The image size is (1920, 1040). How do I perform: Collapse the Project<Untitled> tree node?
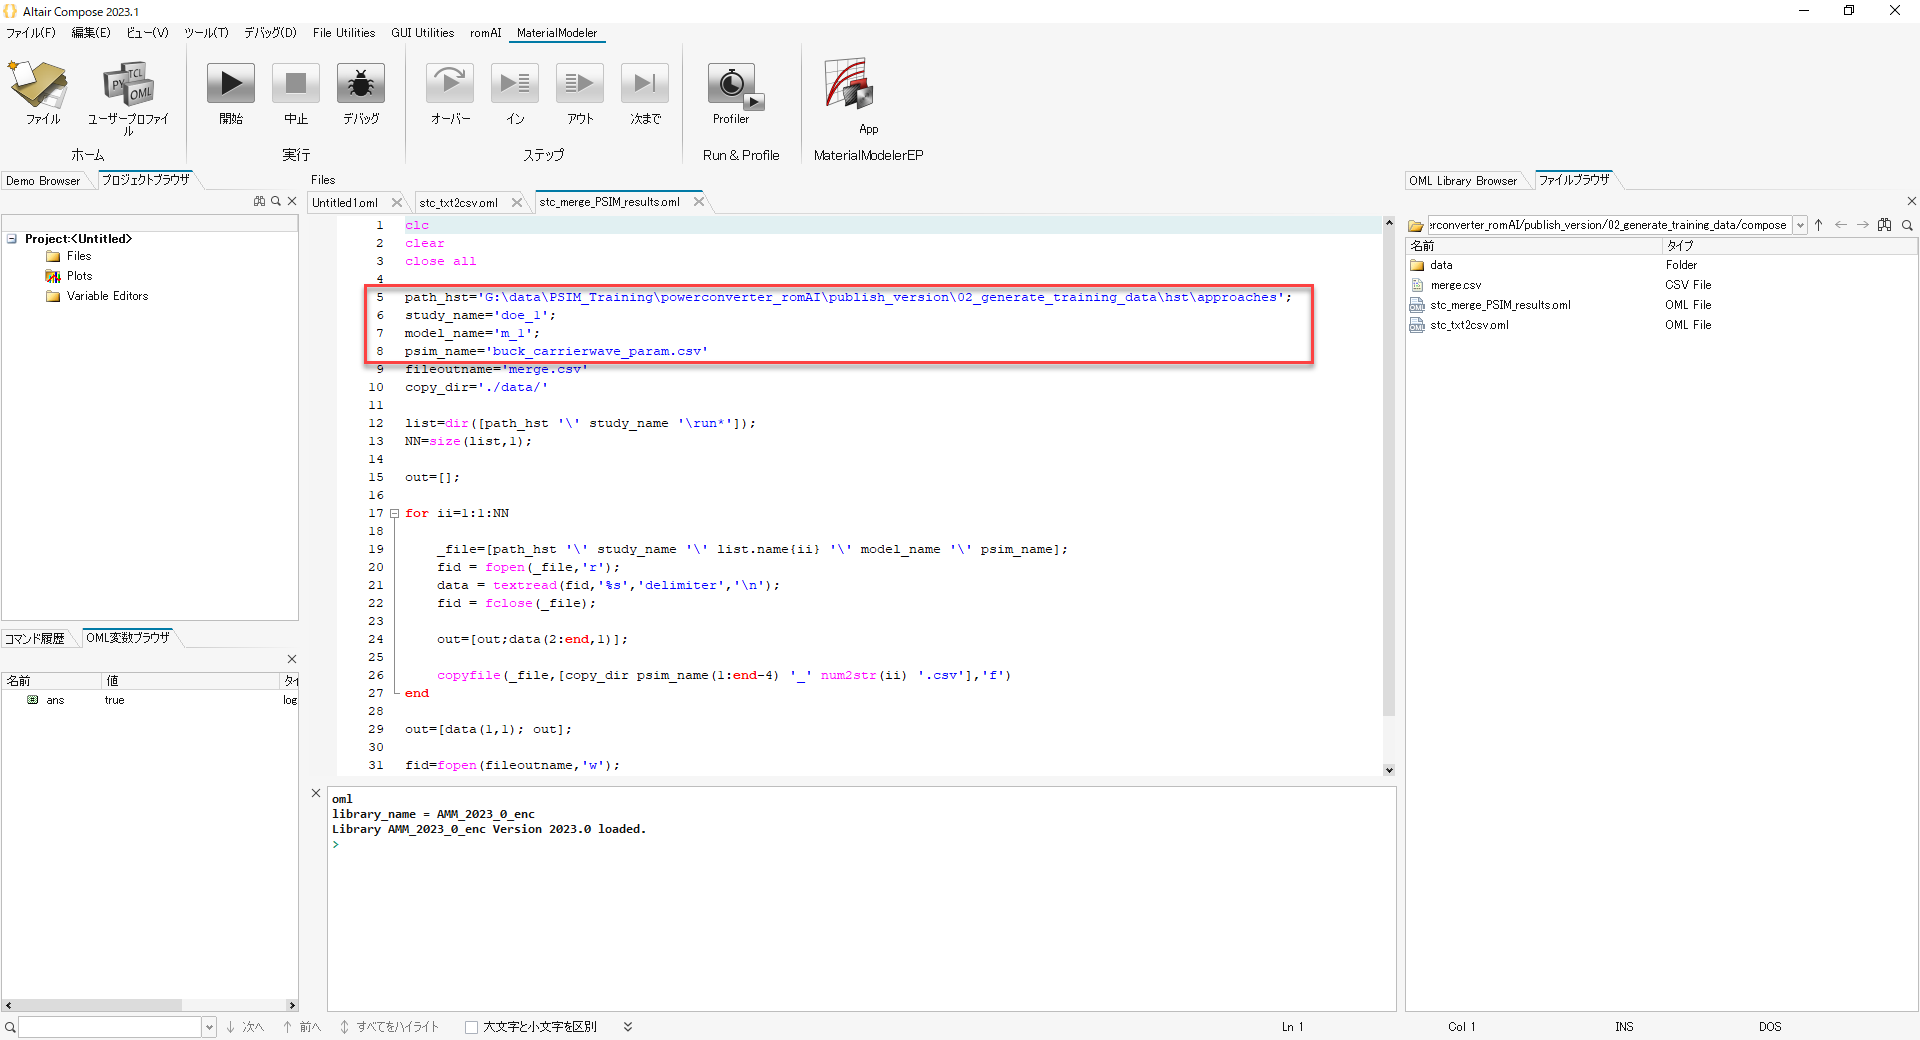point(12,239)
